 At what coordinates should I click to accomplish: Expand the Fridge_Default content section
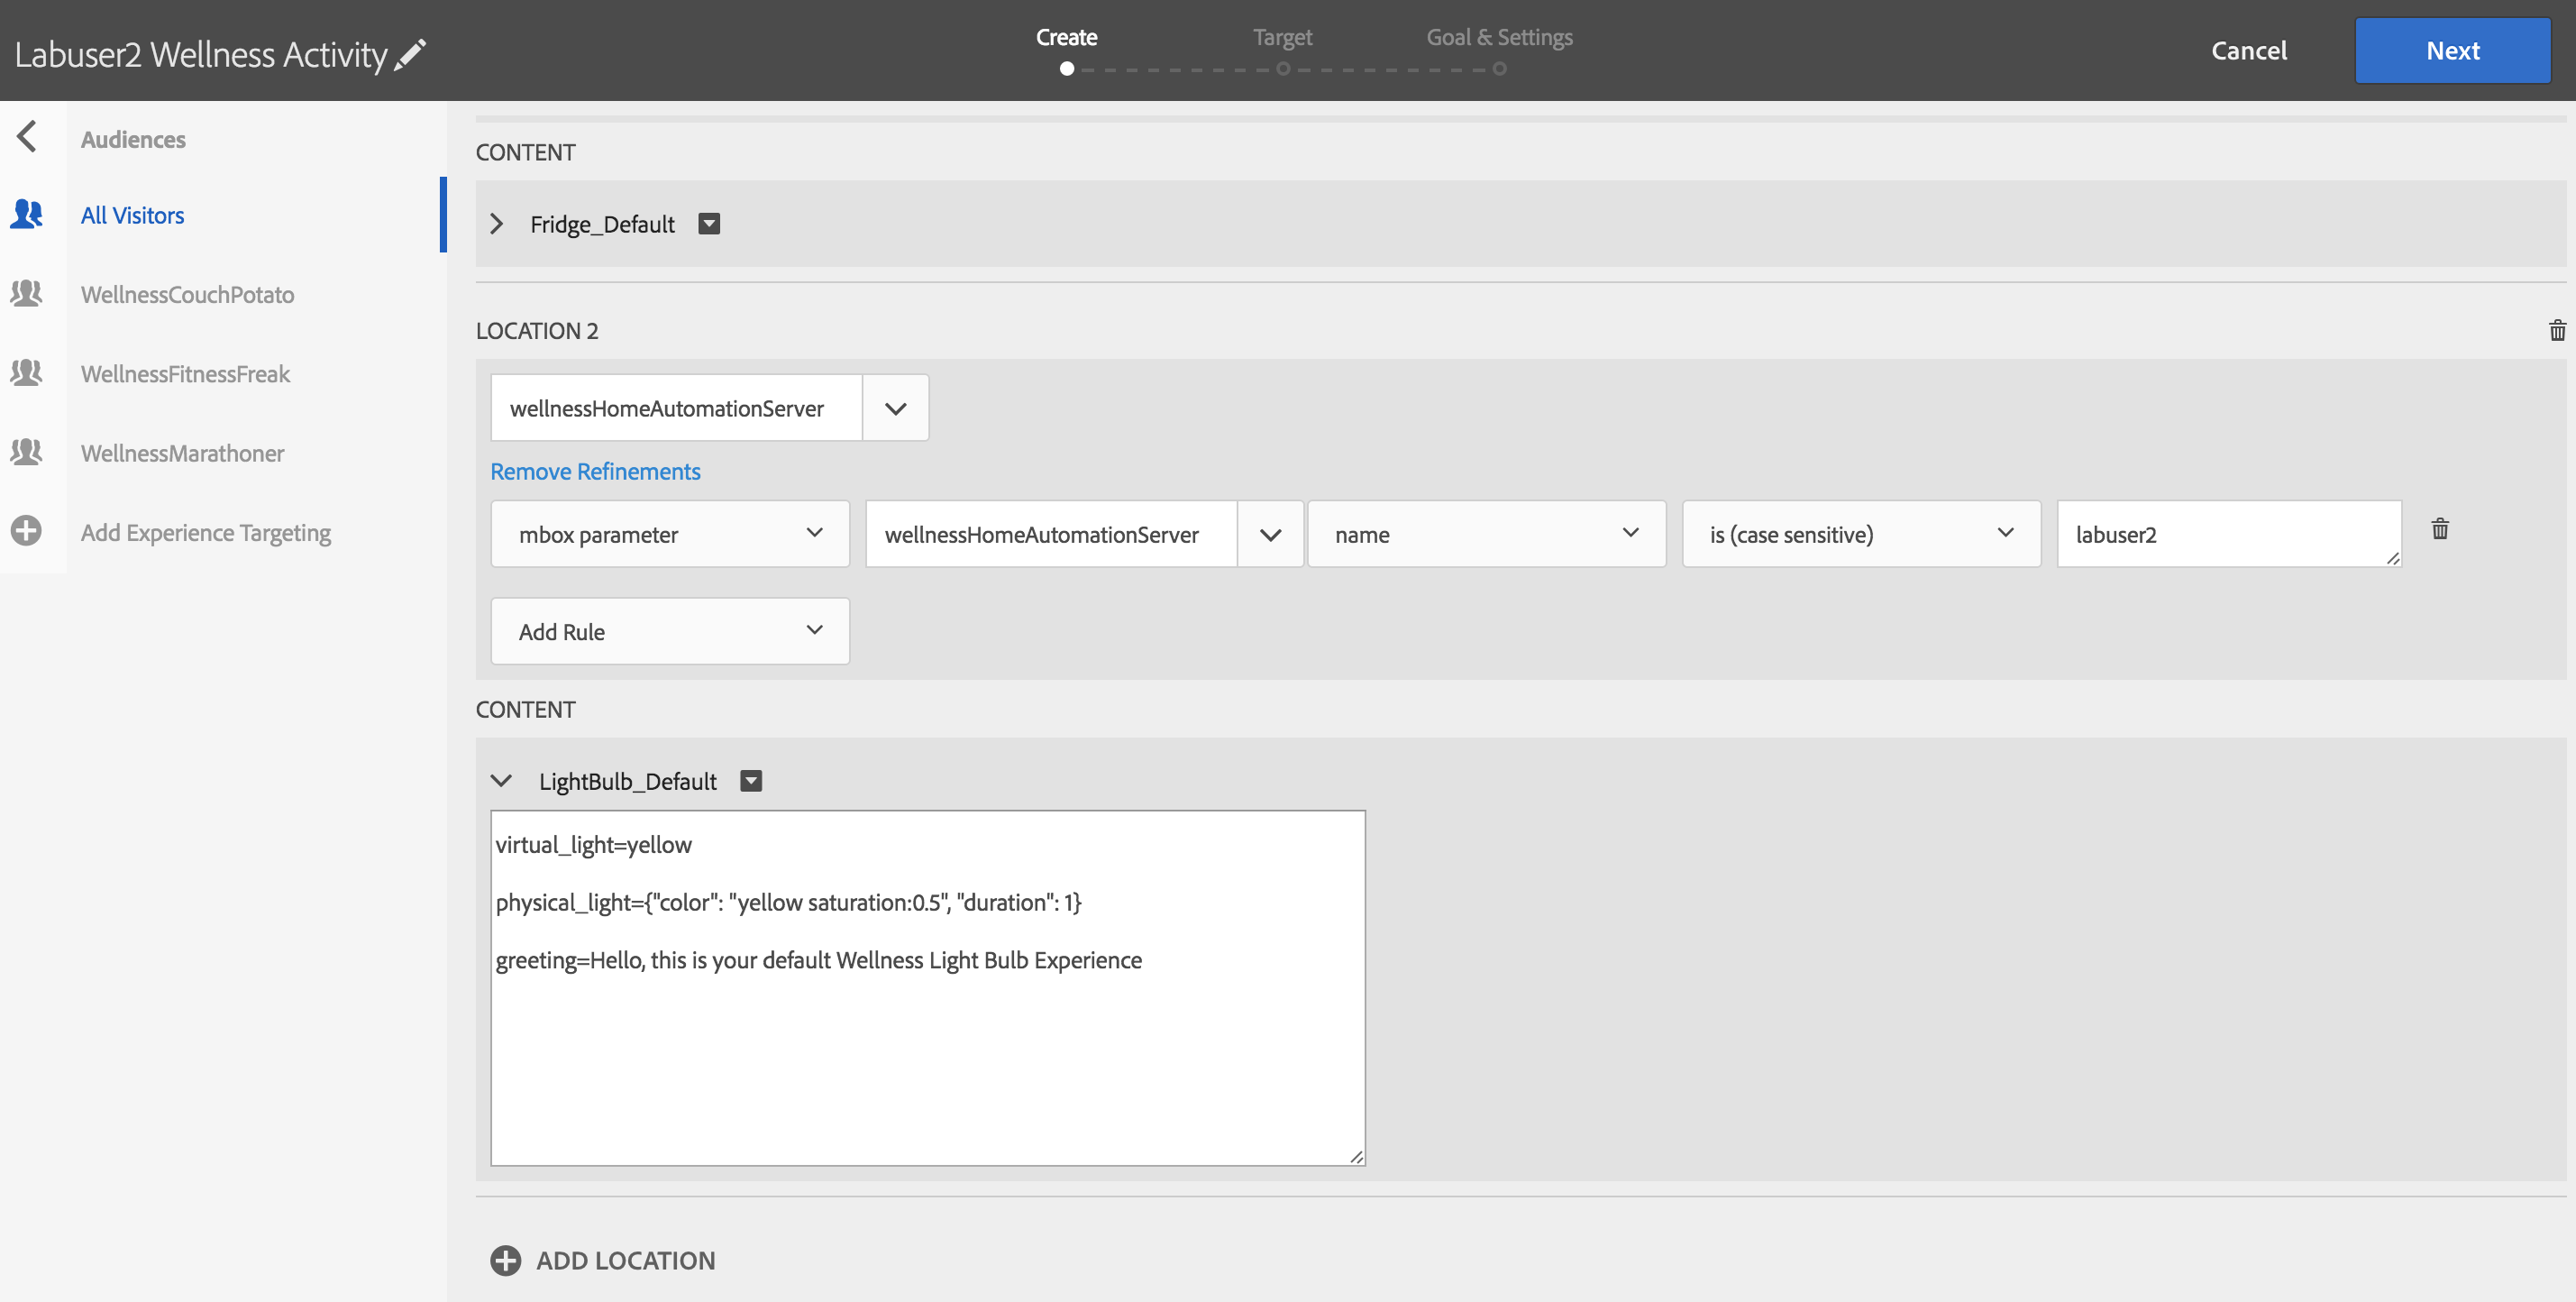tap(497, 224)
